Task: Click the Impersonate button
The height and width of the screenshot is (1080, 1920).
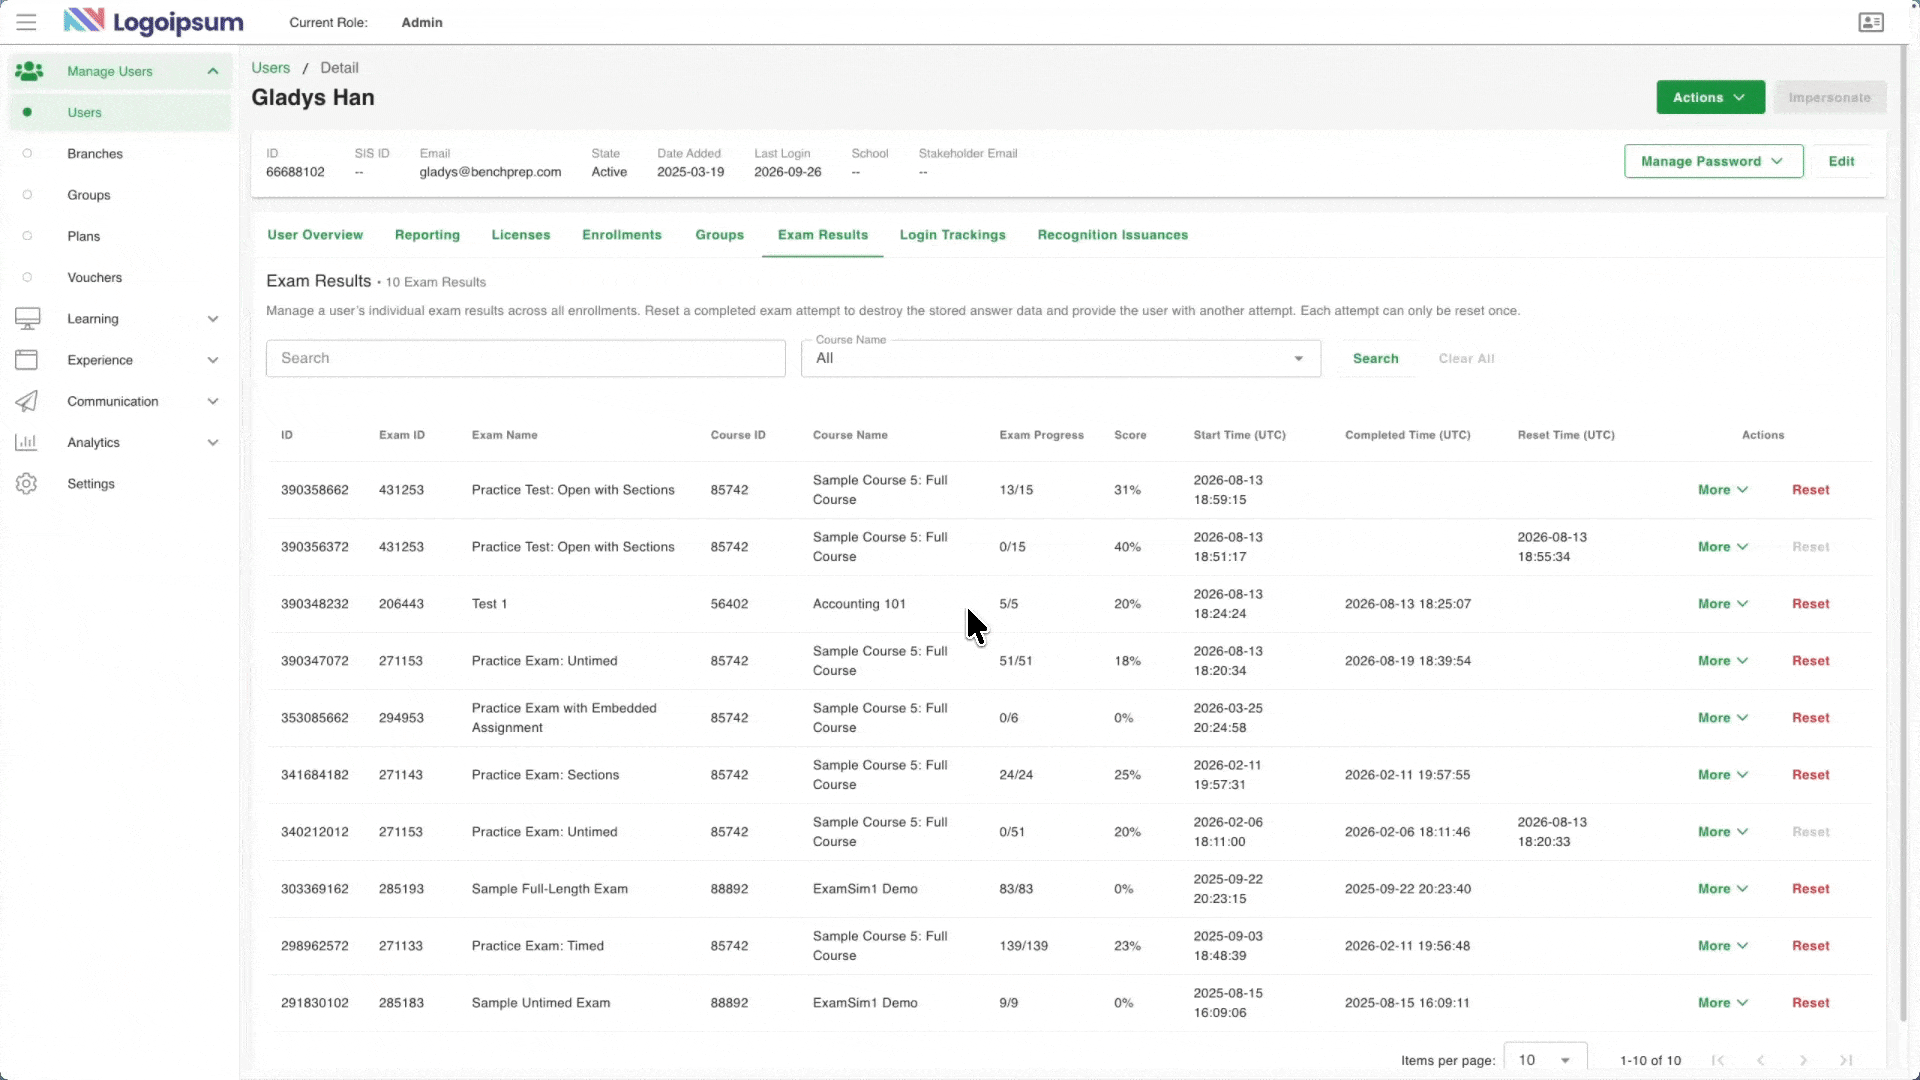Action: [x=1829, y=97]
